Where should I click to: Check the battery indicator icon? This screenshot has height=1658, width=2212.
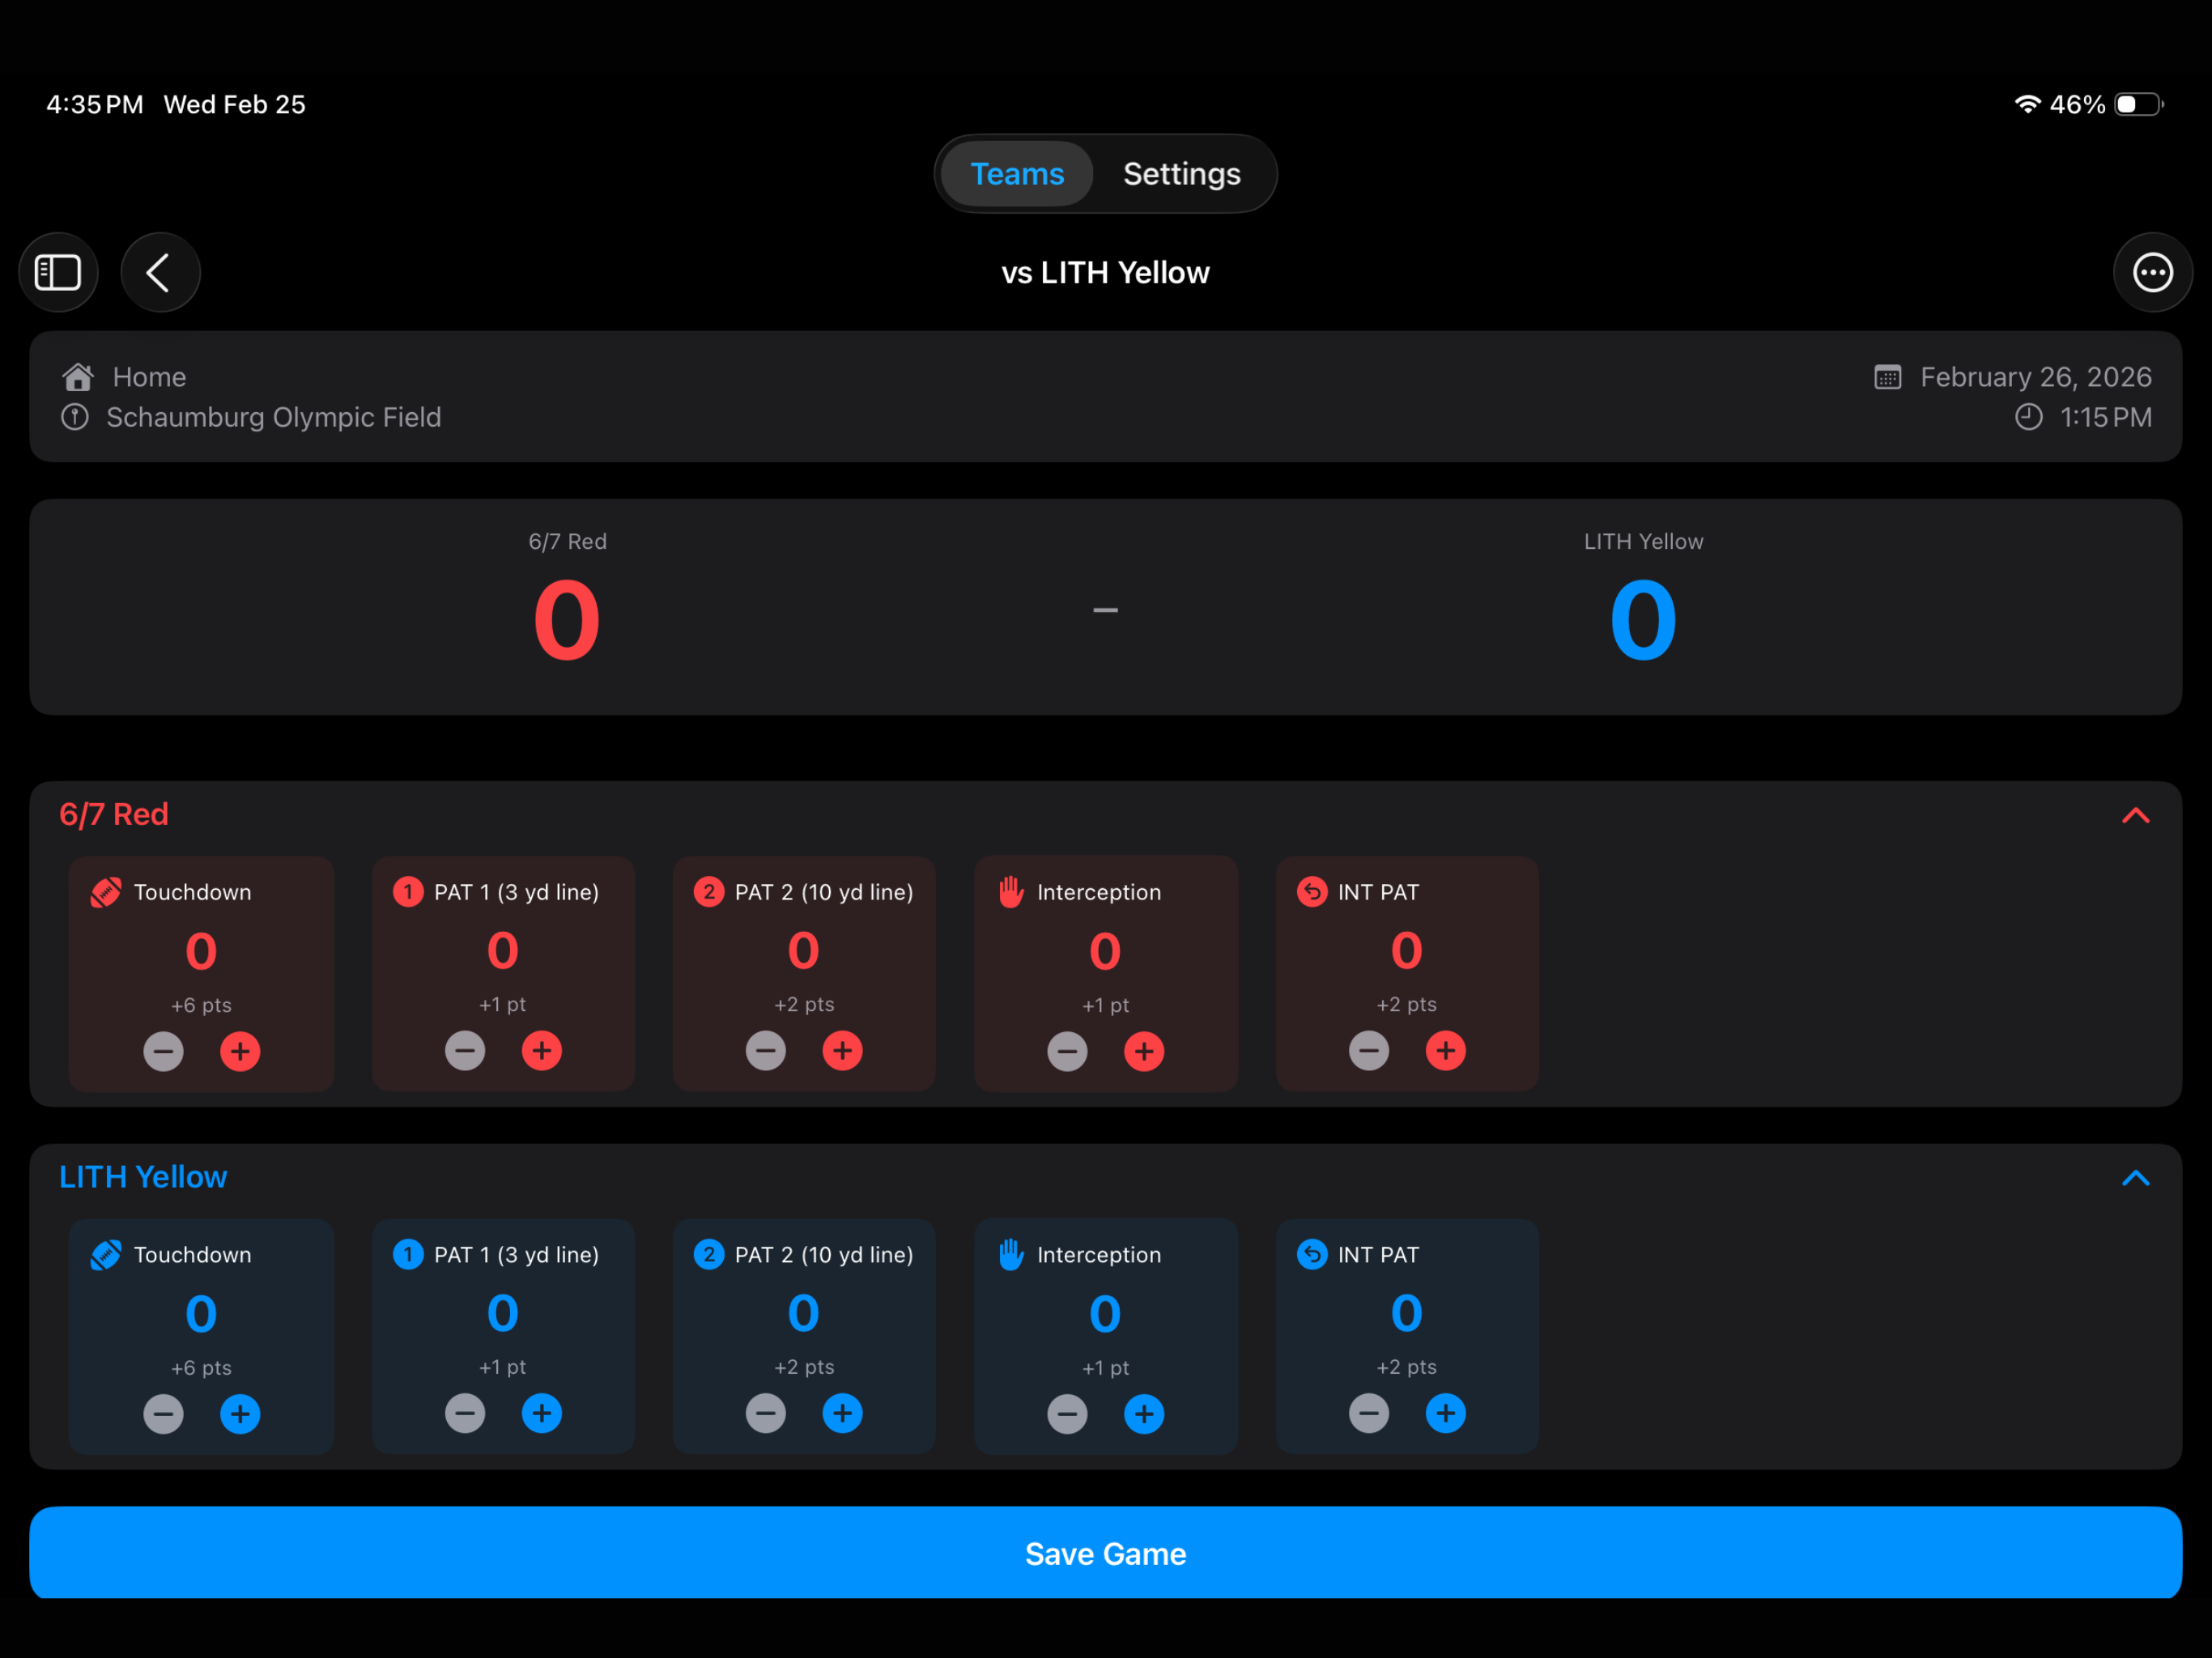tap(2139, 104)
